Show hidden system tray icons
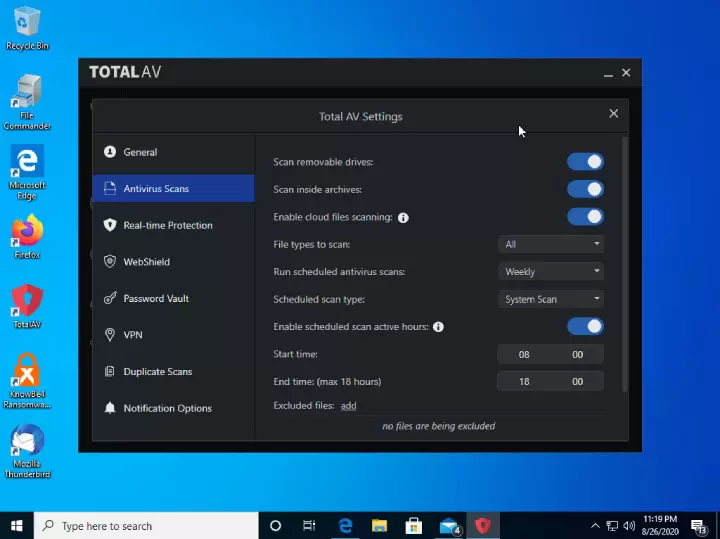The width and height of the screenshot is (720, 539). point(595,526)
